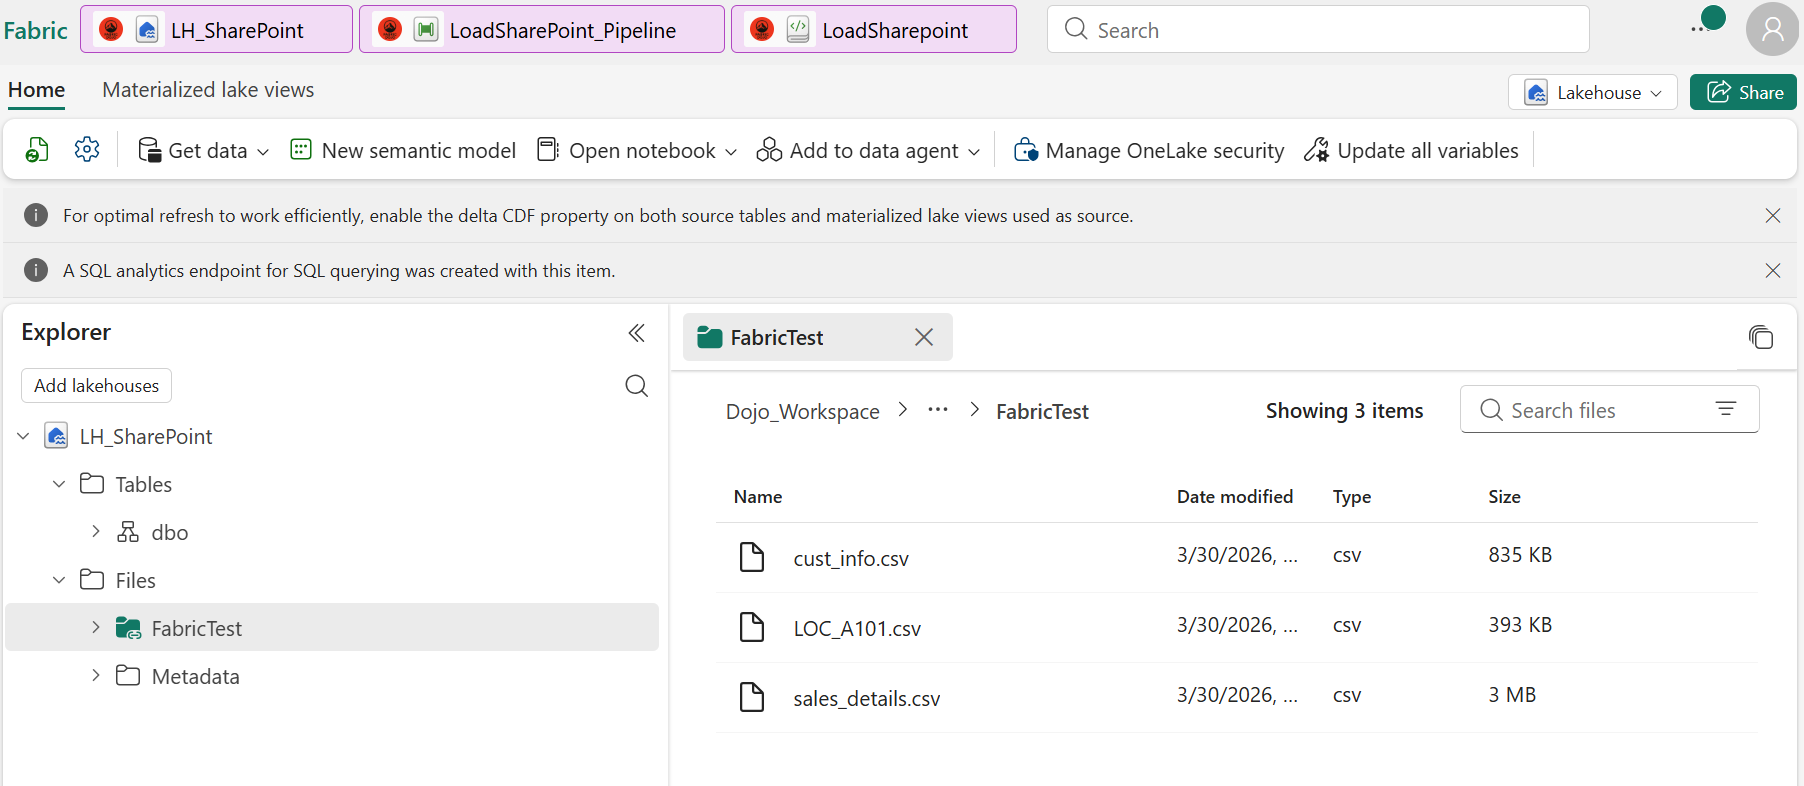
Task: Click the top Search box
Action: point(1318,29)
